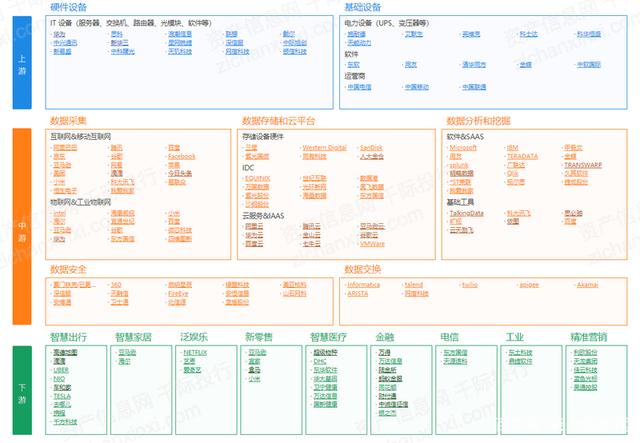Open the 中国移动 operator link
This screenshot has width=640, height=443.
[x=416, y=87]
